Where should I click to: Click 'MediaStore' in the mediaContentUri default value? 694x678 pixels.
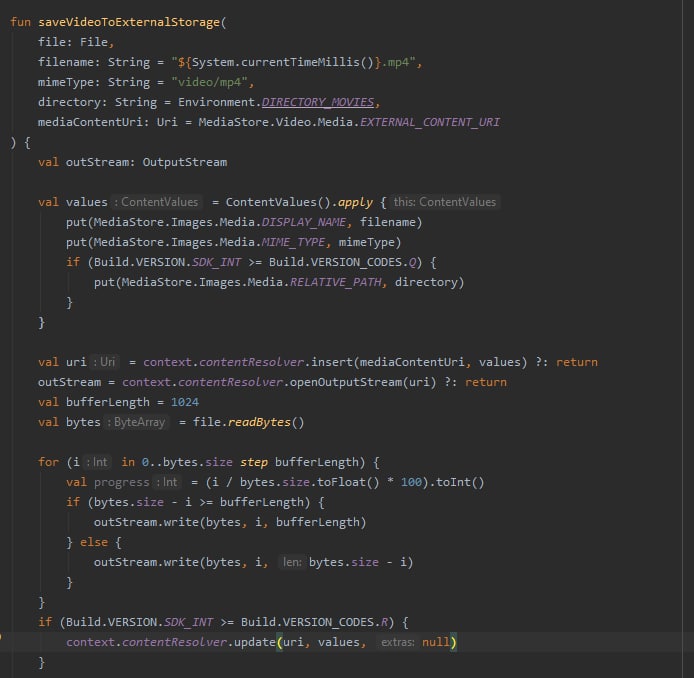click(234, 122)
